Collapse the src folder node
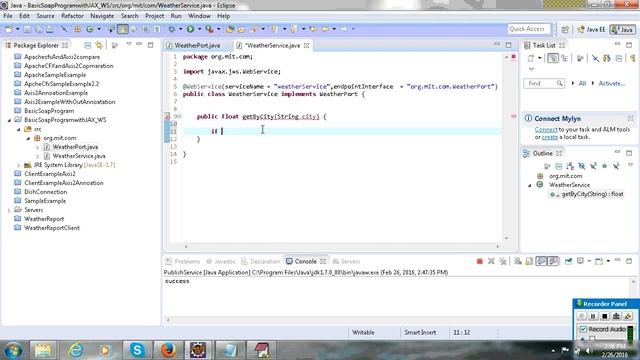This screenshot has width=640, height=360. tap(19, 129)
